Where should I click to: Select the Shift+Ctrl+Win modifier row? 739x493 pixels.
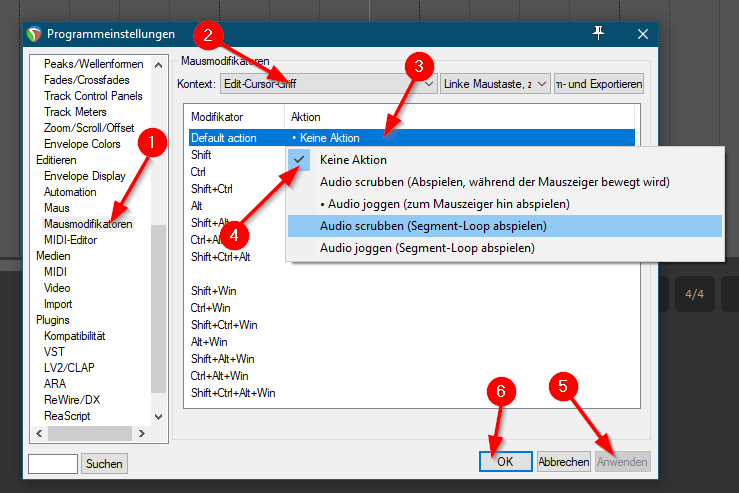pos(224,325)
